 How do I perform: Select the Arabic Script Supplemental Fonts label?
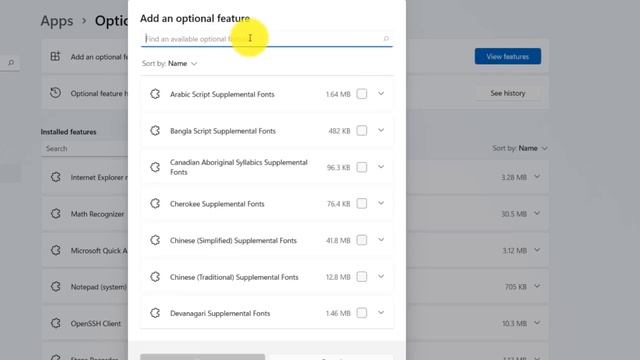pos(222,94)
